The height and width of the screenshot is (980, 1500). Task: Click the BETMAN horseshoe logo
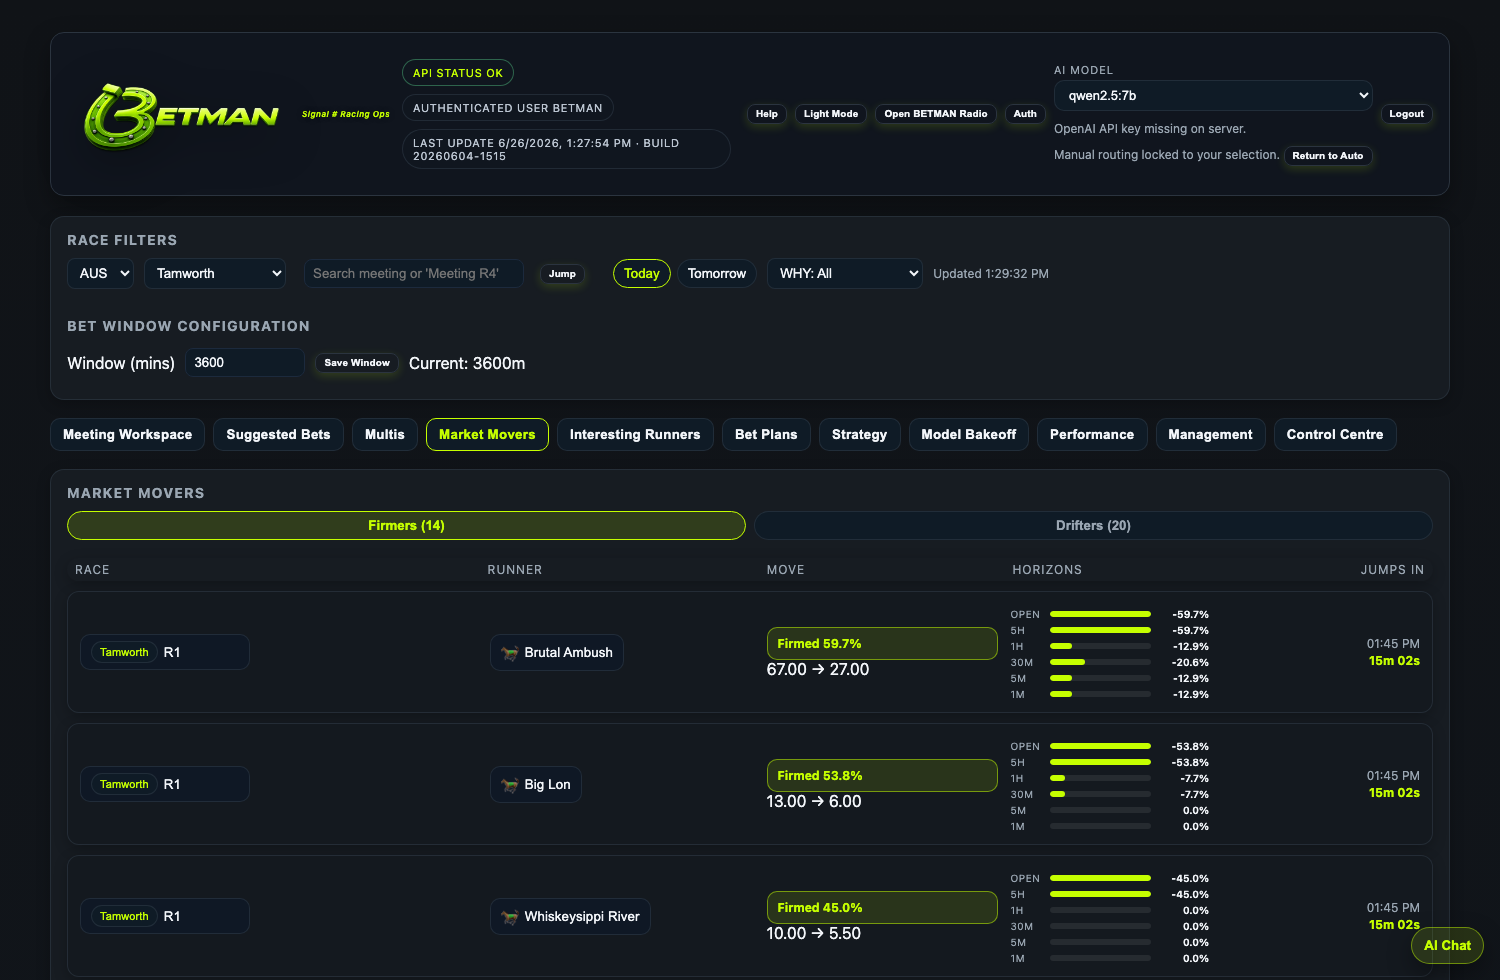pos(182,115)
